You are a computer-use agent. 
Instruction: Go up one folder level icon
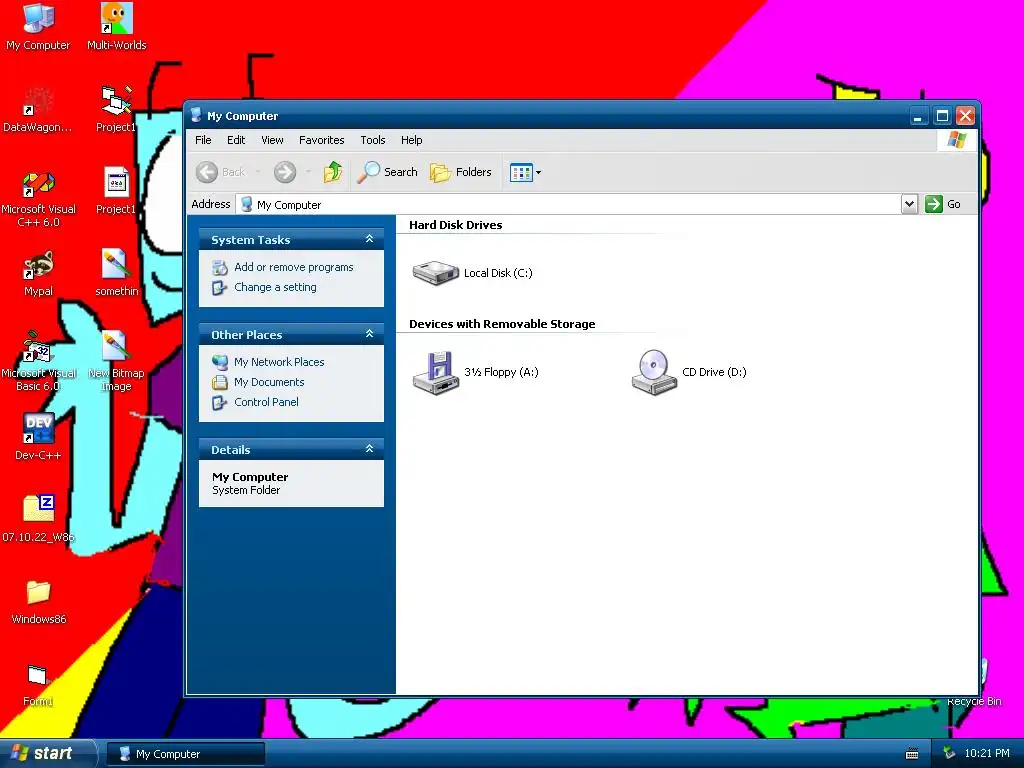point(333,172)
